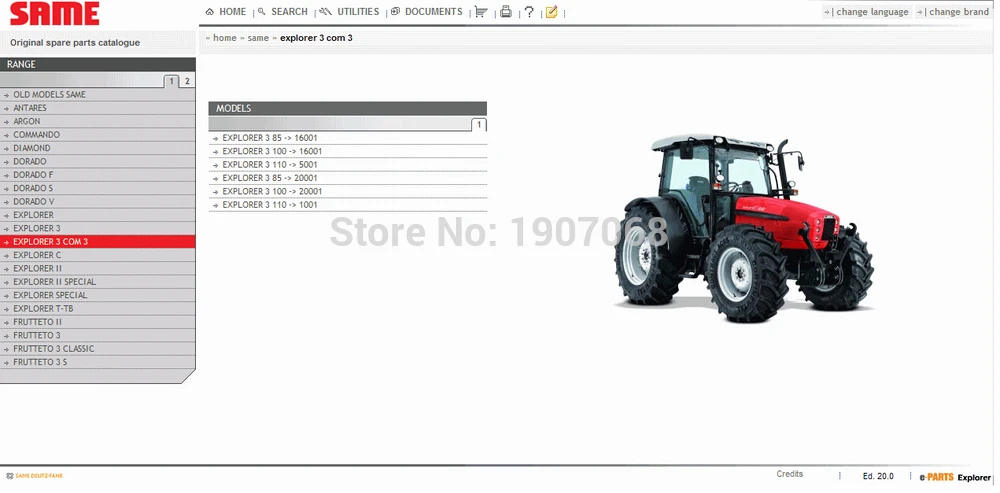Select EXPLORER II range entry
This screenshot has height=493, width=1000.
pos(98,269)
